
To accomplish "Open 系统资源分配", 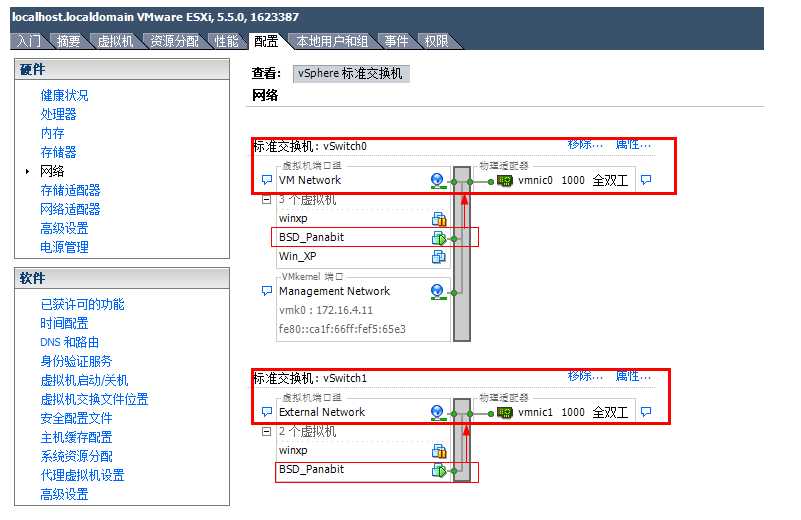I will point(76,456).
